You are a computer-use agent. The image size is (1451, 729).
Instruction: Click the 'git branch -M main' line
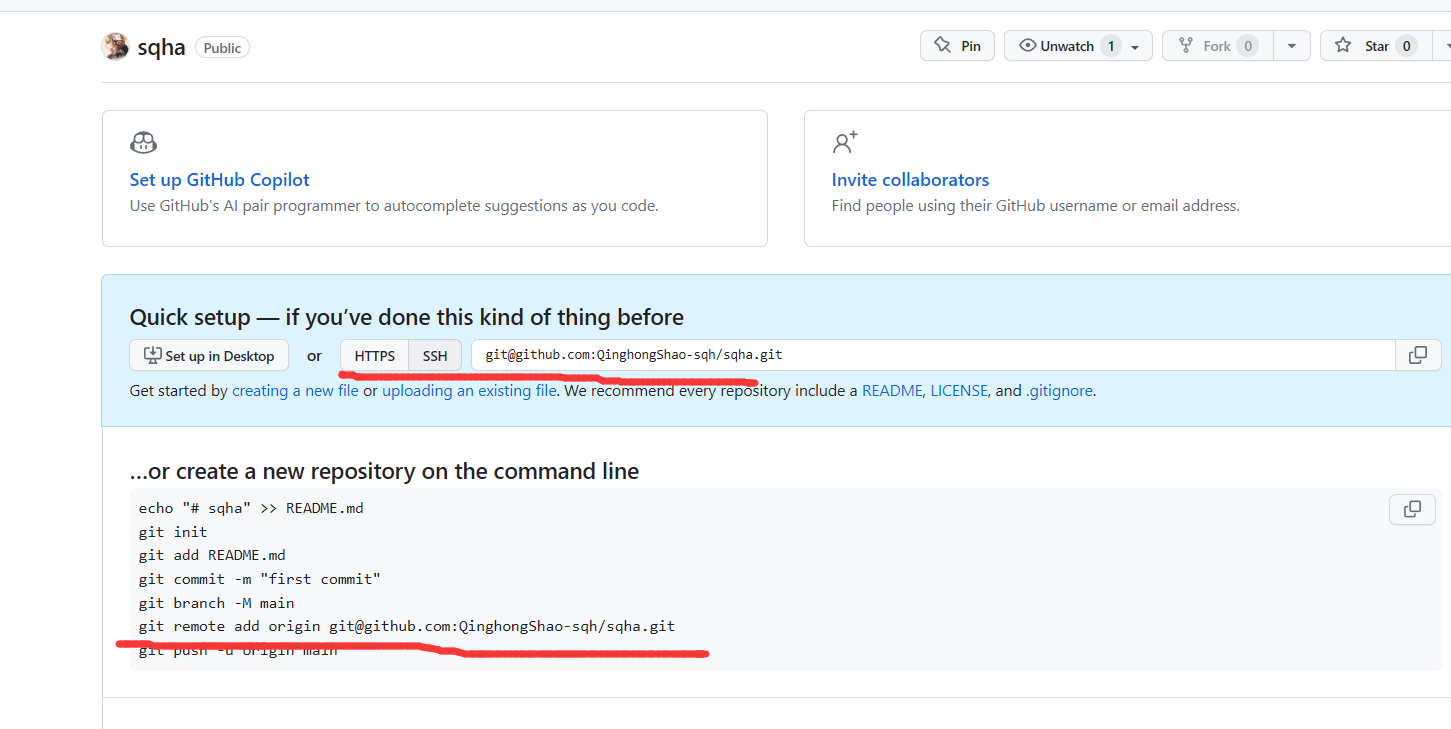[x=217, y=603]
